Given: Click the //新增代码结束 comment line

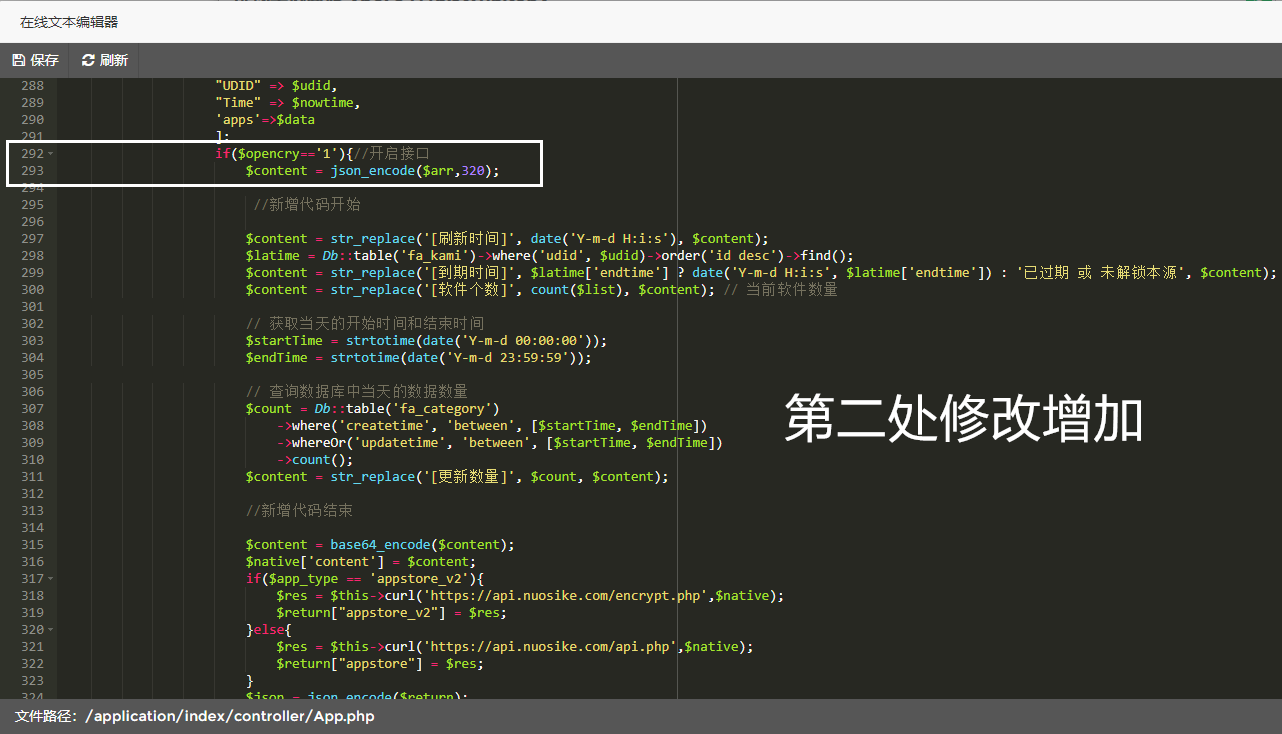Looking at the screenshot, I should [299, 510].
